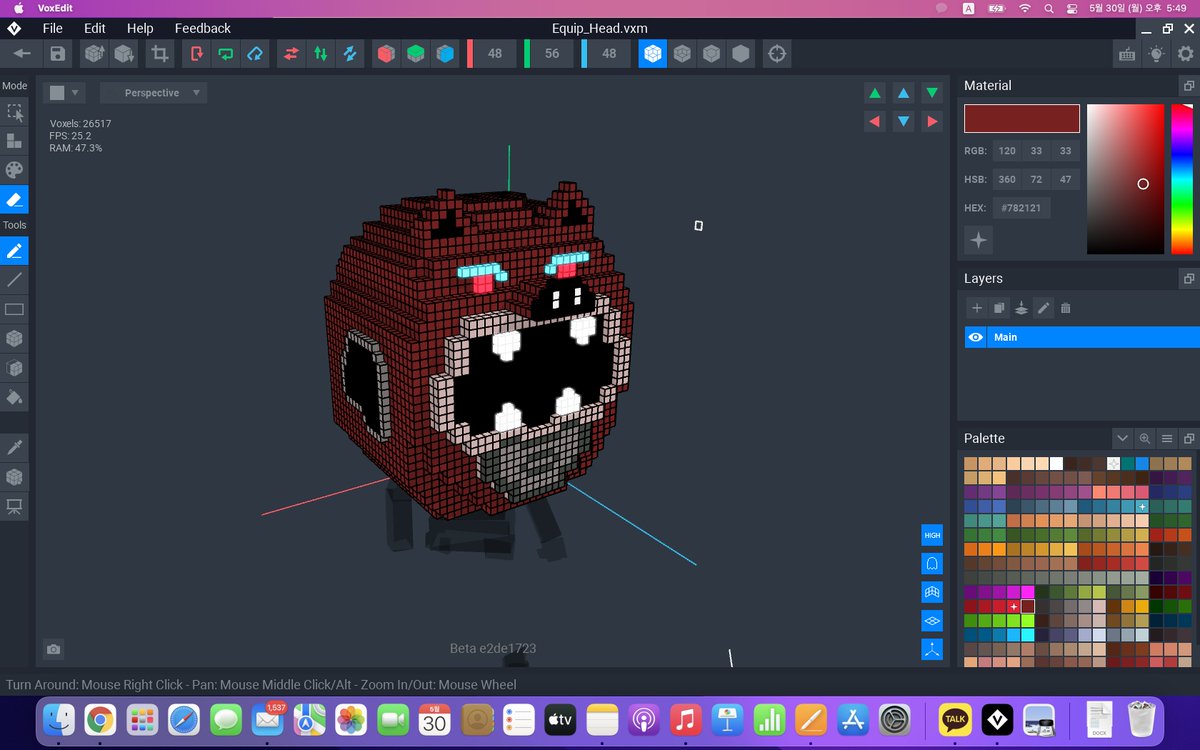This screenshot has height=750, width=1200.
Task: Select the marquee selection mode icon
Action: 14,112
